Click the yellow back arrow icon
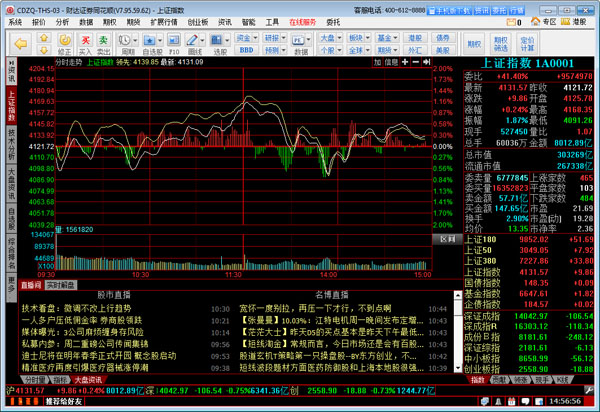This screenshot has height=412, width=600. tap(21, 44)
